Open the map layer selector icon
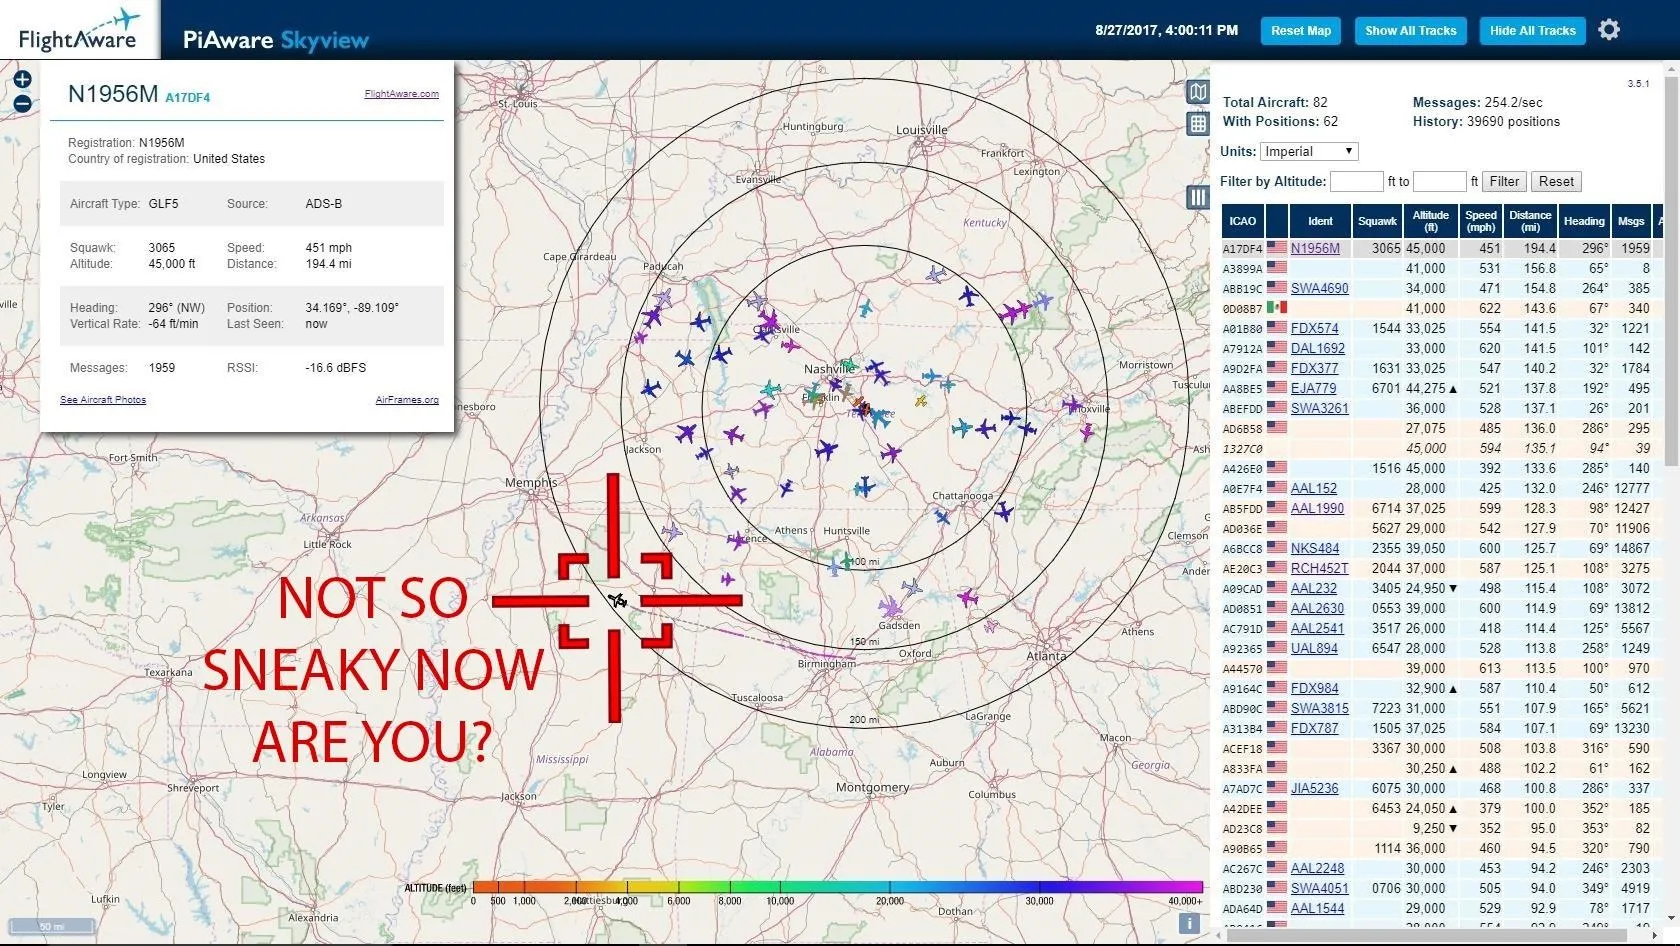 coord(1198,93)
